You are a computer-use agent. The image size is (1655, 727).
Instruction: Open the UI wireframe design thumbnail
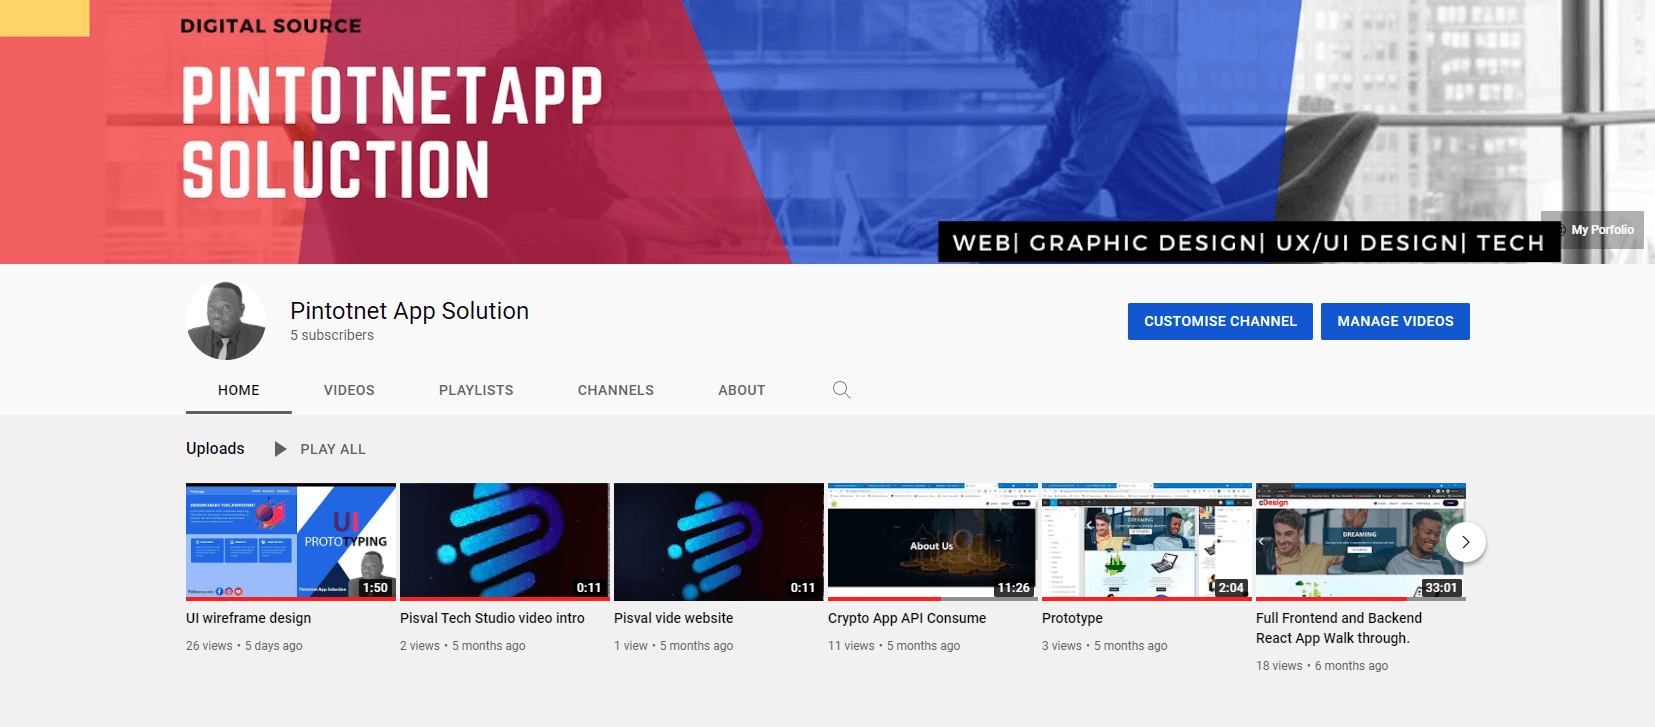291,542
